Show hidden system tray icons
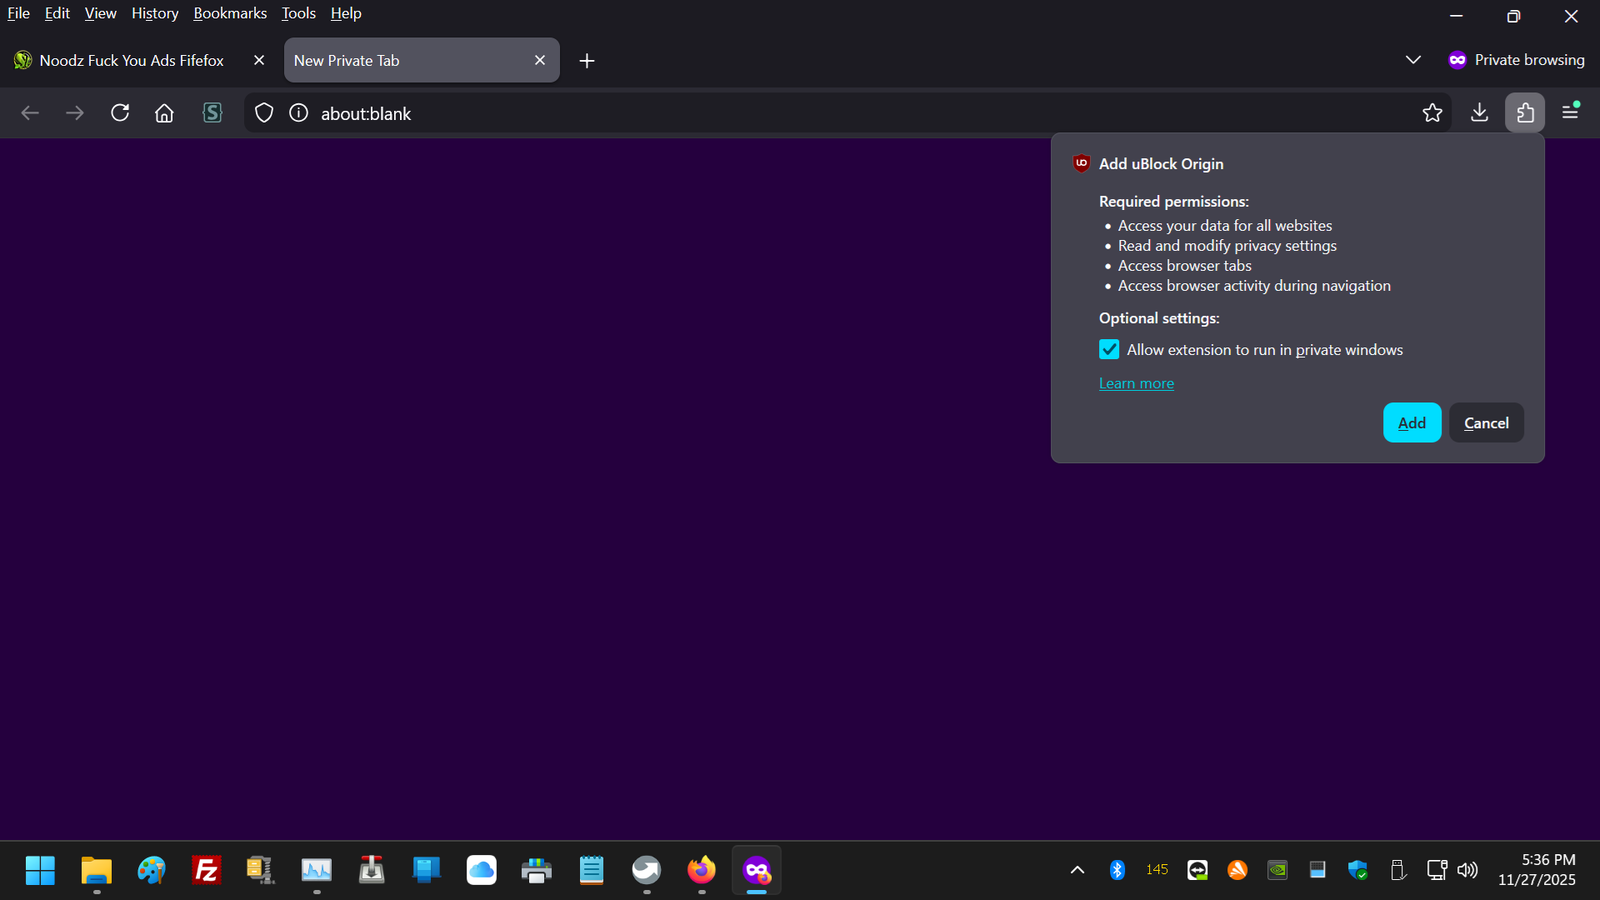1600x900 pixels. coord(1077,870)
